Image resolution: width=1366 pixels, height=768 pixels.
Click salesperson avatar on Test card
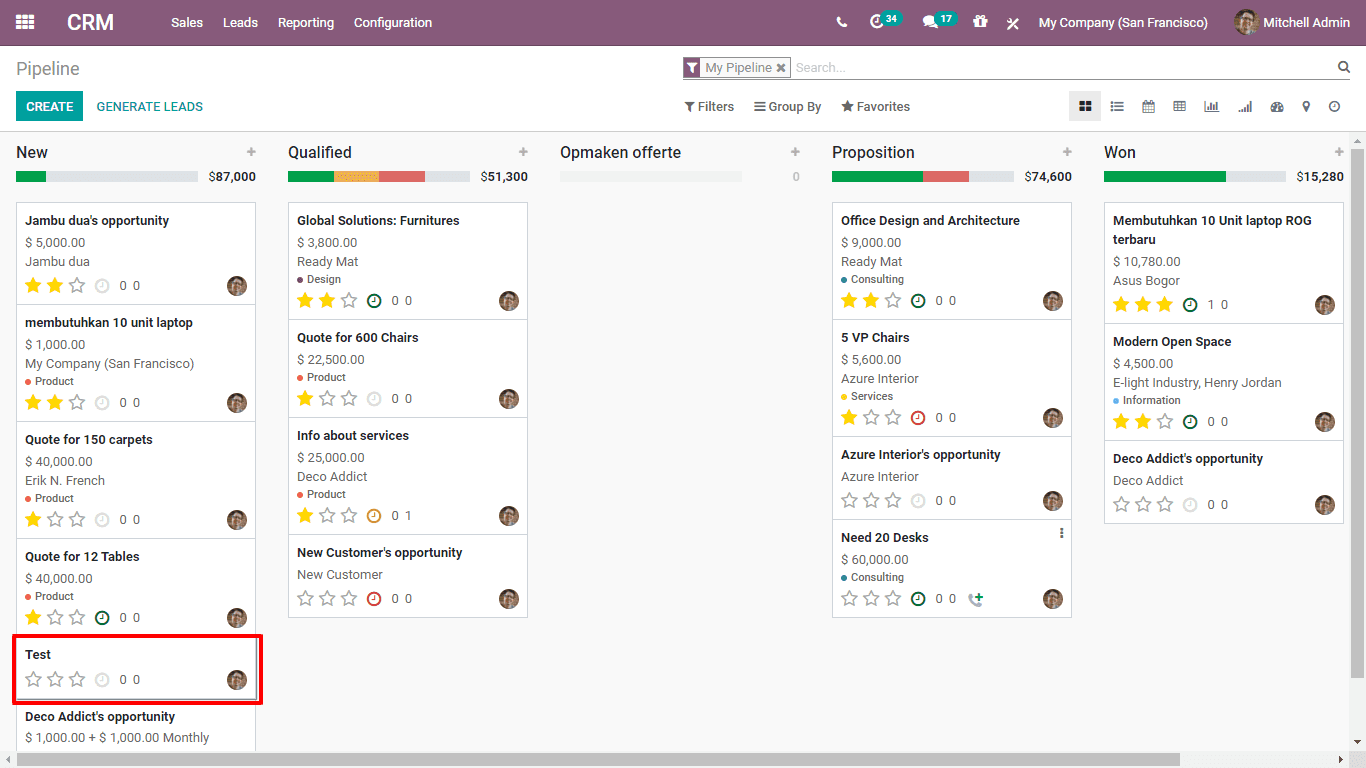[x=237, y=680]
